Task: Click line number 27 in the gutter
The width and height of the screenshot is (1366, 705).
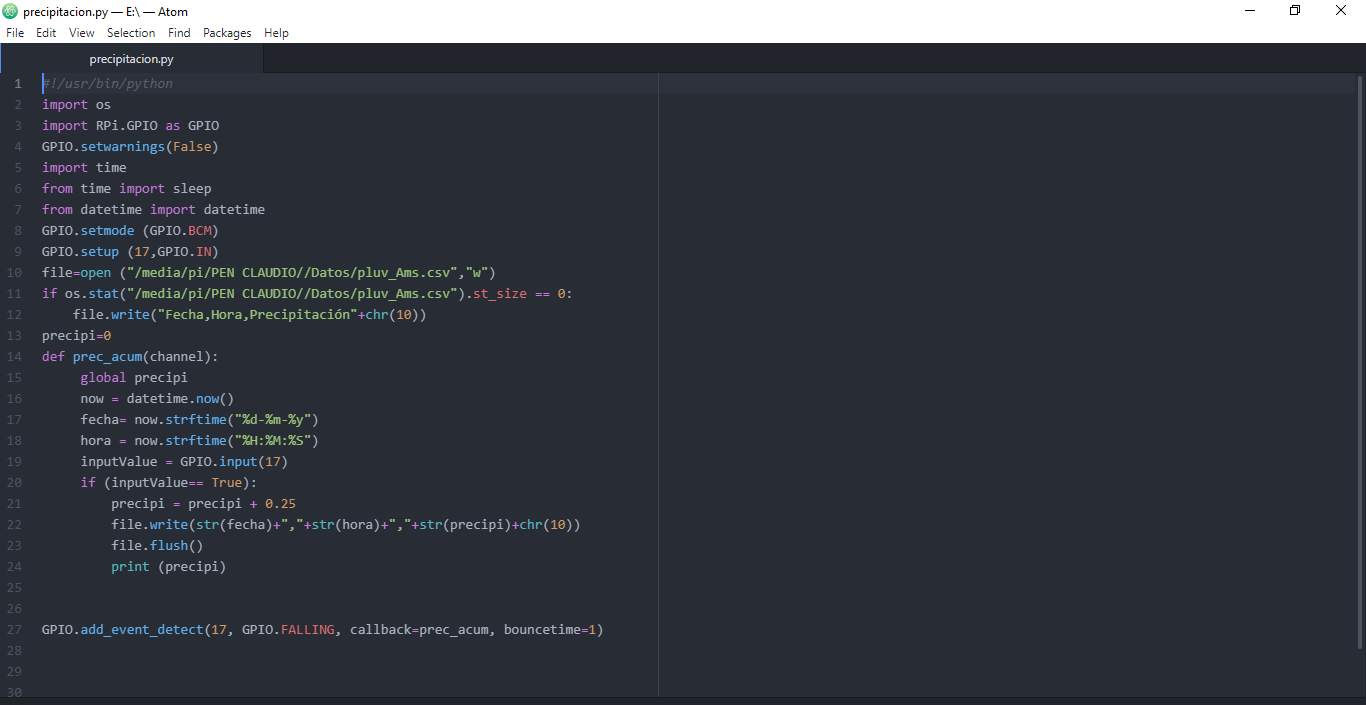Action: 15,630
